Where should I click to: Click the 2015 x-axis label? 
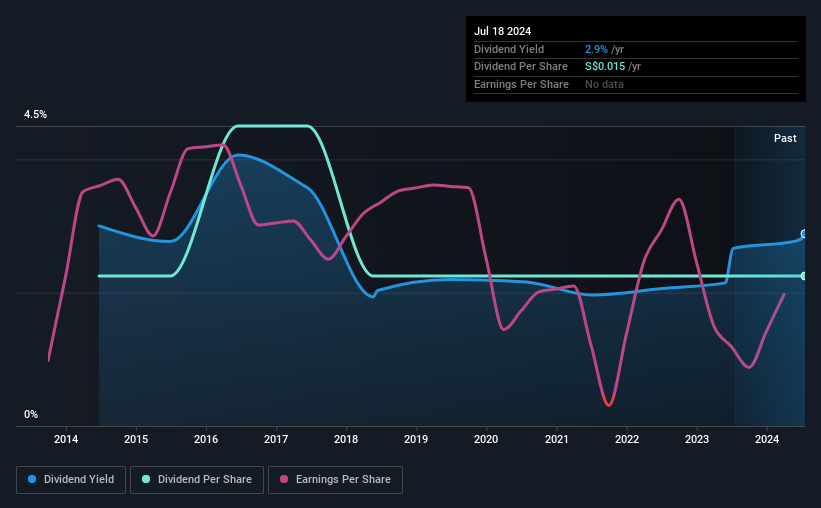[x=136, y=439]
